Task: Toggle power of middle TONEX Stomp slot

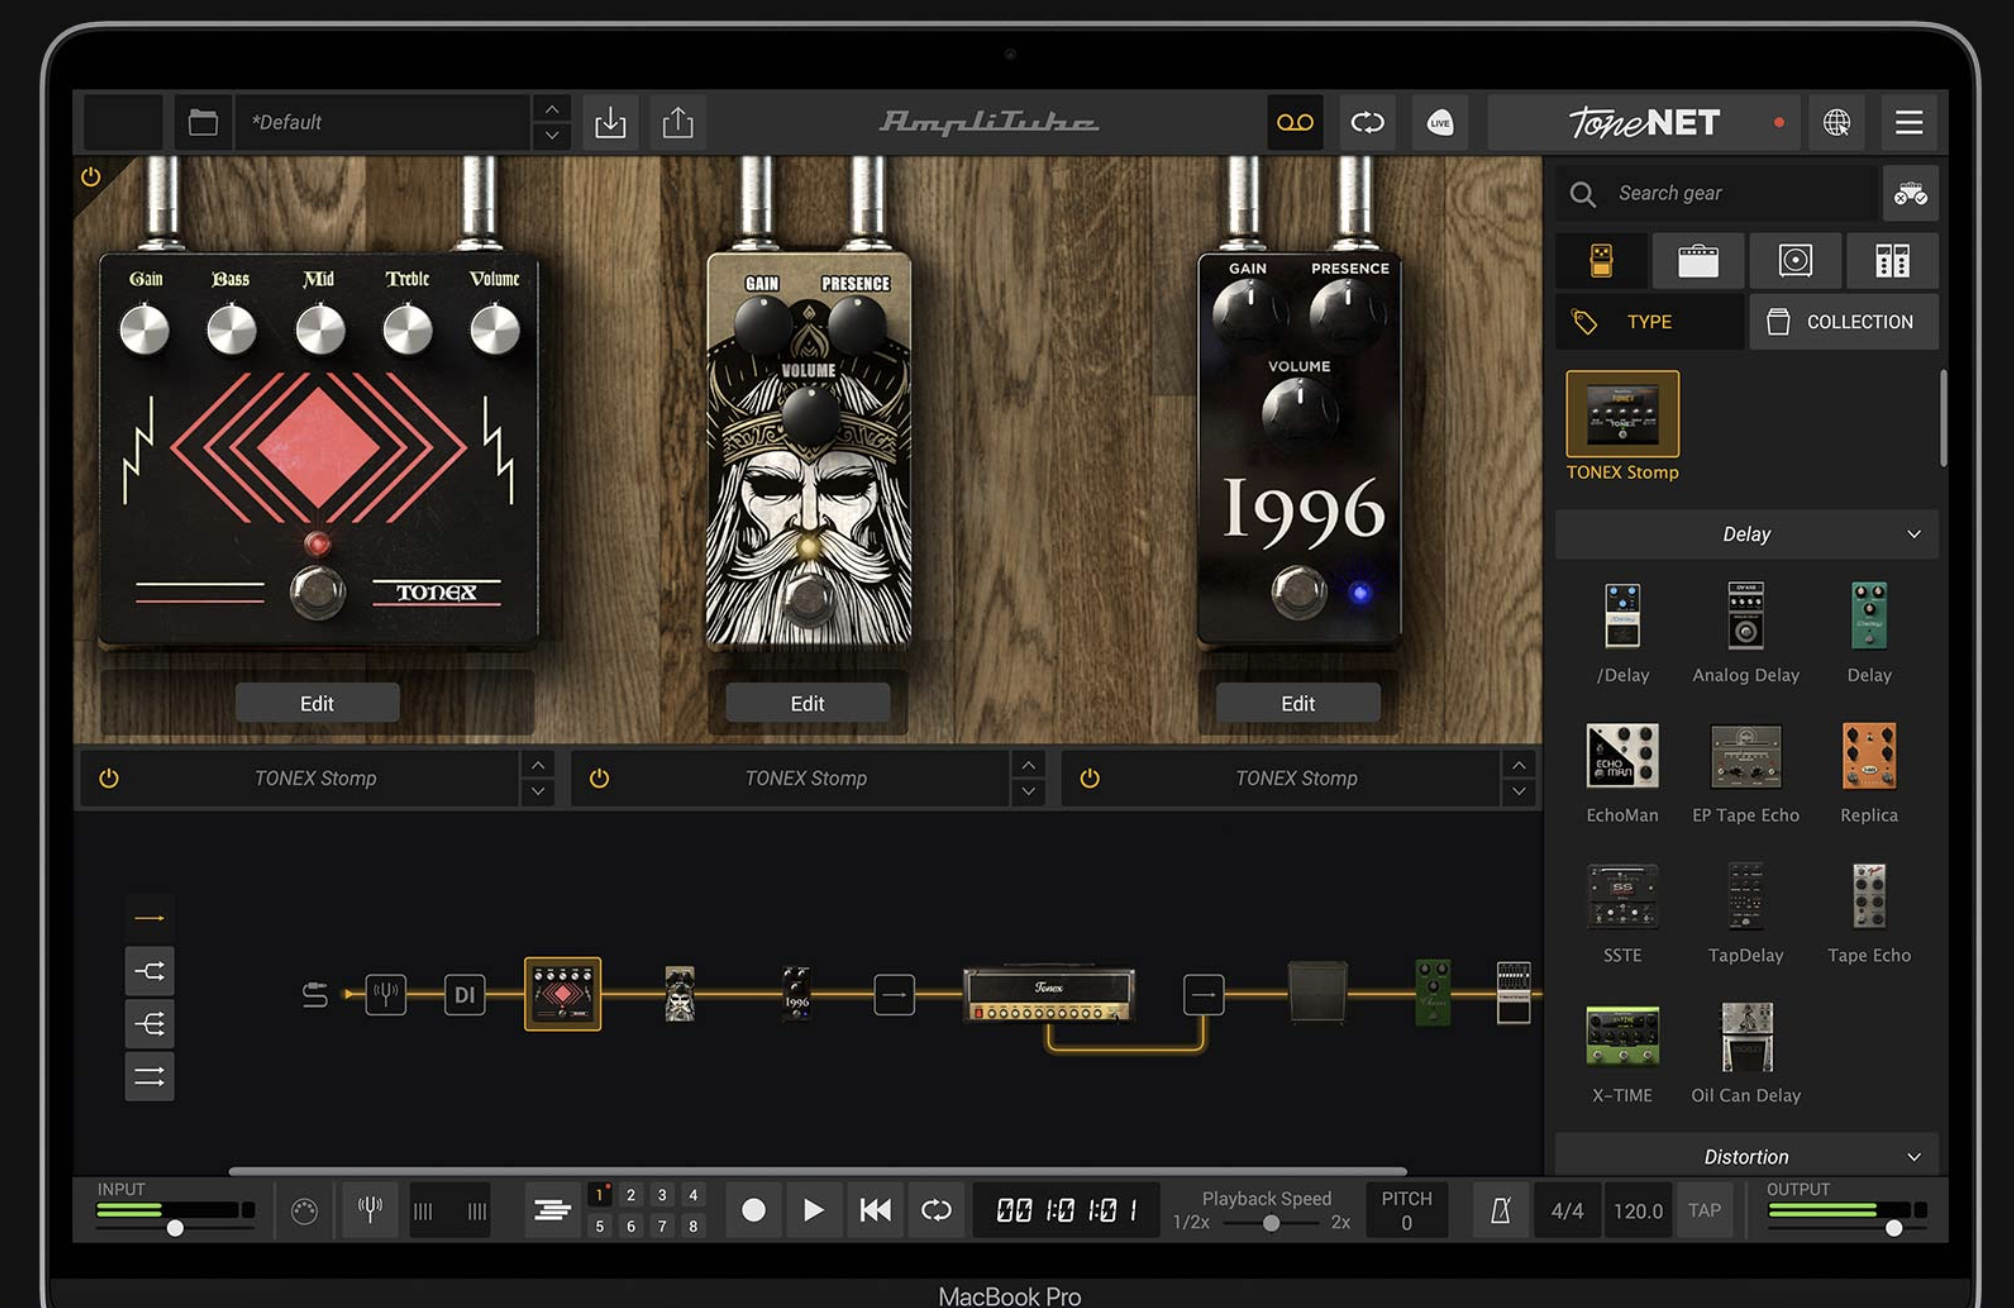Action: [599, 778]
